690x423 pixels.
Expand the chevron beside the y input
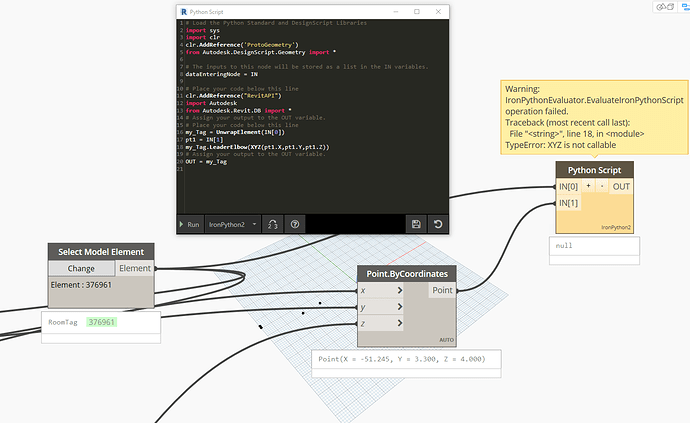click(x=400, y=307)
